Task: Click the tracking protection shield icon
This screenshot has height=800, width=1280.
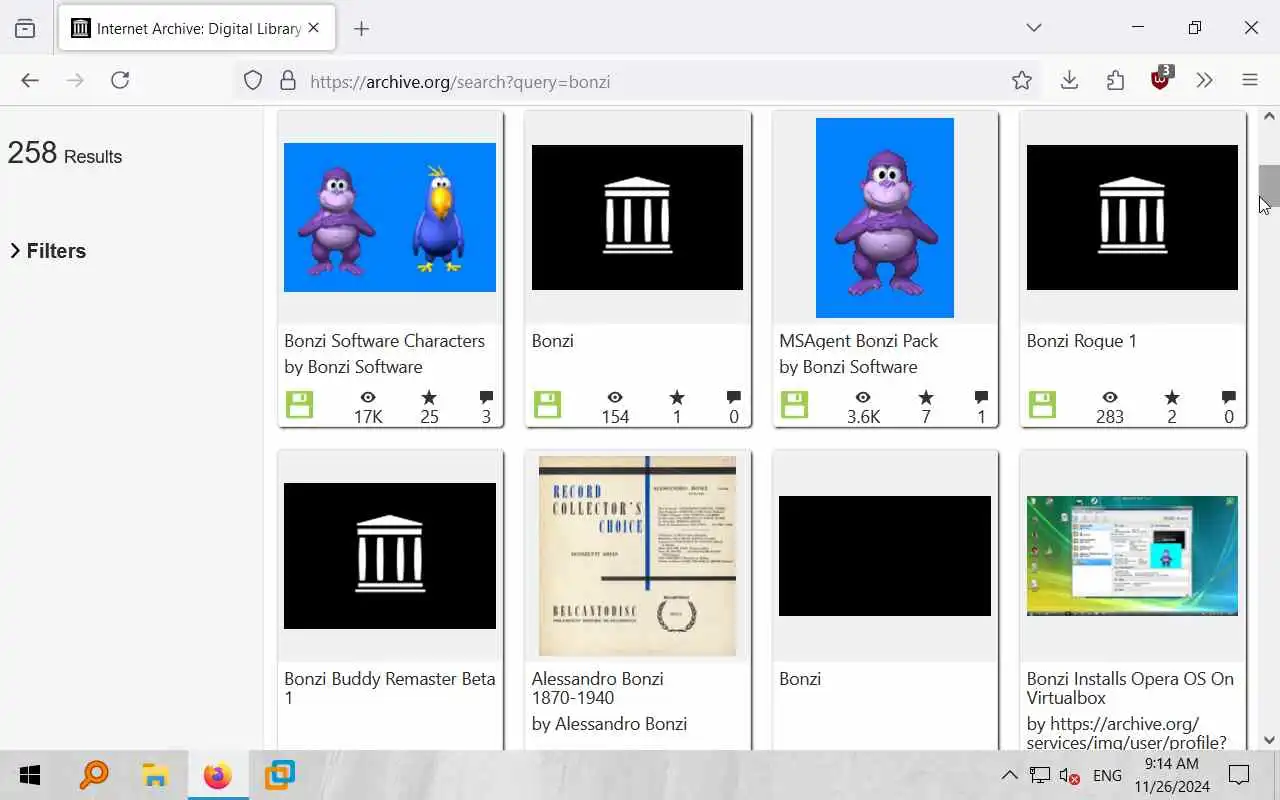Action: tap(253, 81)
